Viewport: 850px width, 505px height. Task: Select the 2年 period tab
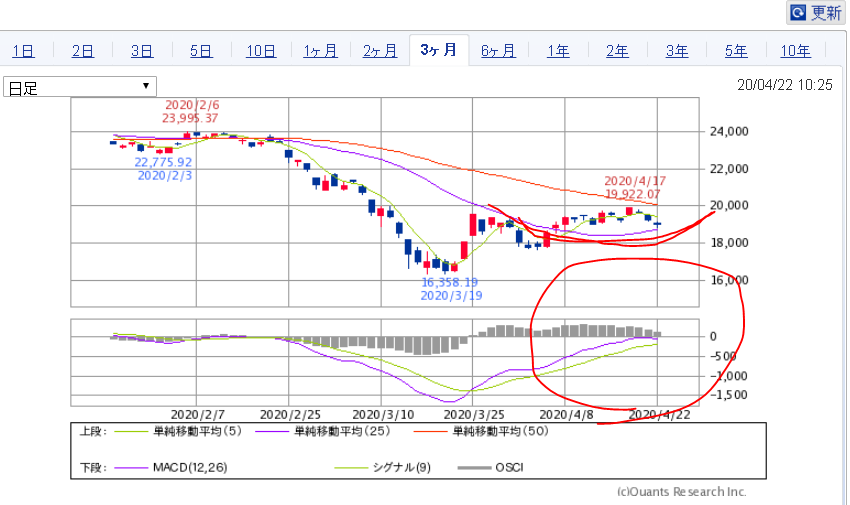(617, 50)
